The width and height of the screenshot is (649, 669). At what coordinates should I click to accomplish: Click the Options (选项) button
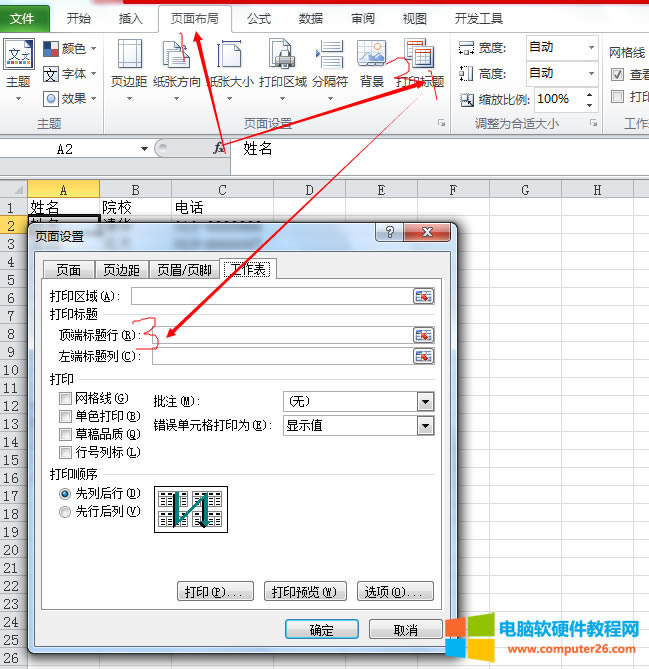coord(395,591)
